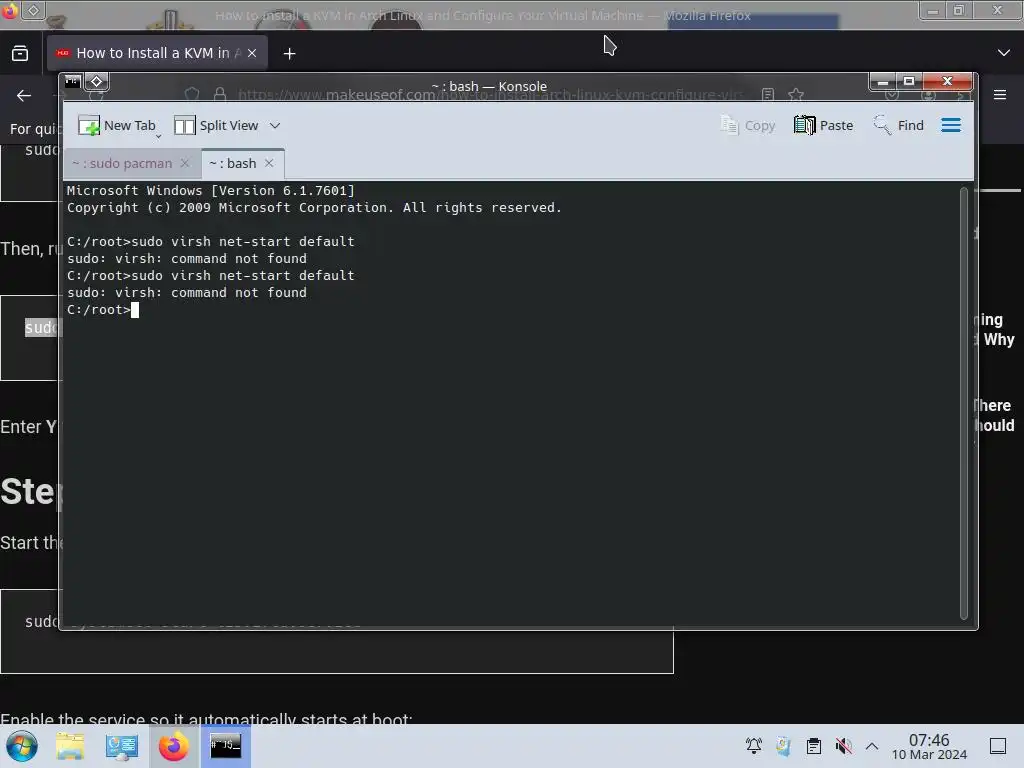
Task: Click the Copy toolbar button
Action: 748,125
